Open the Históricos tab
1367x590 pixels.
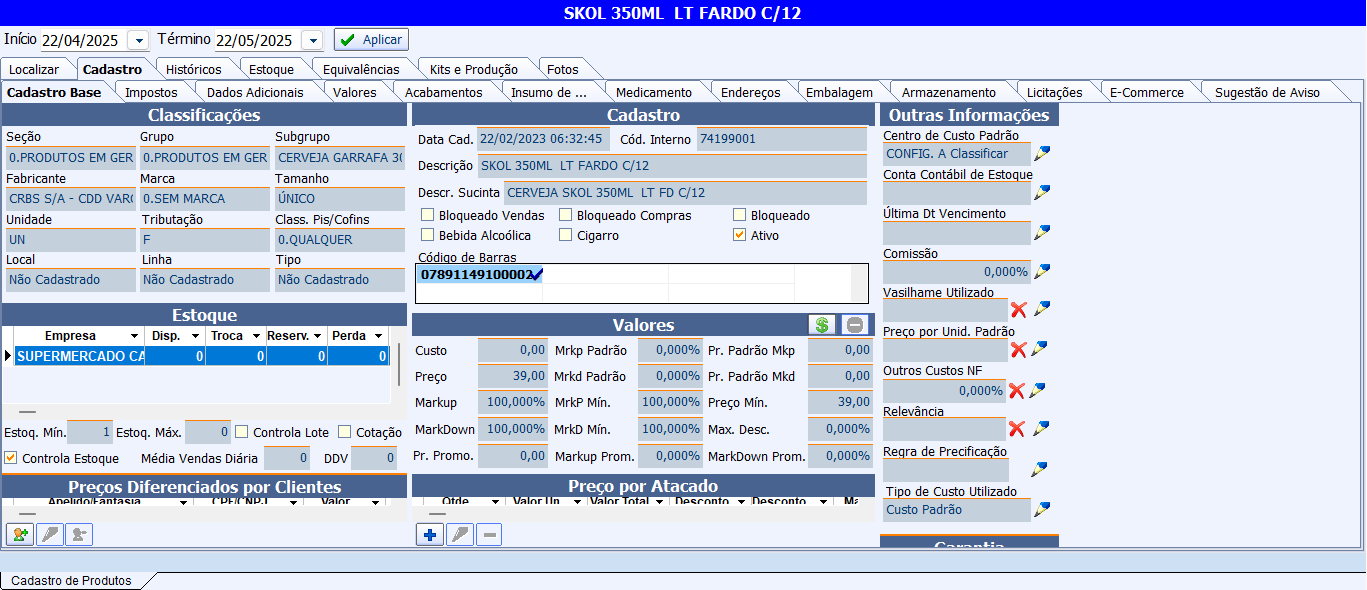(194, 69)
